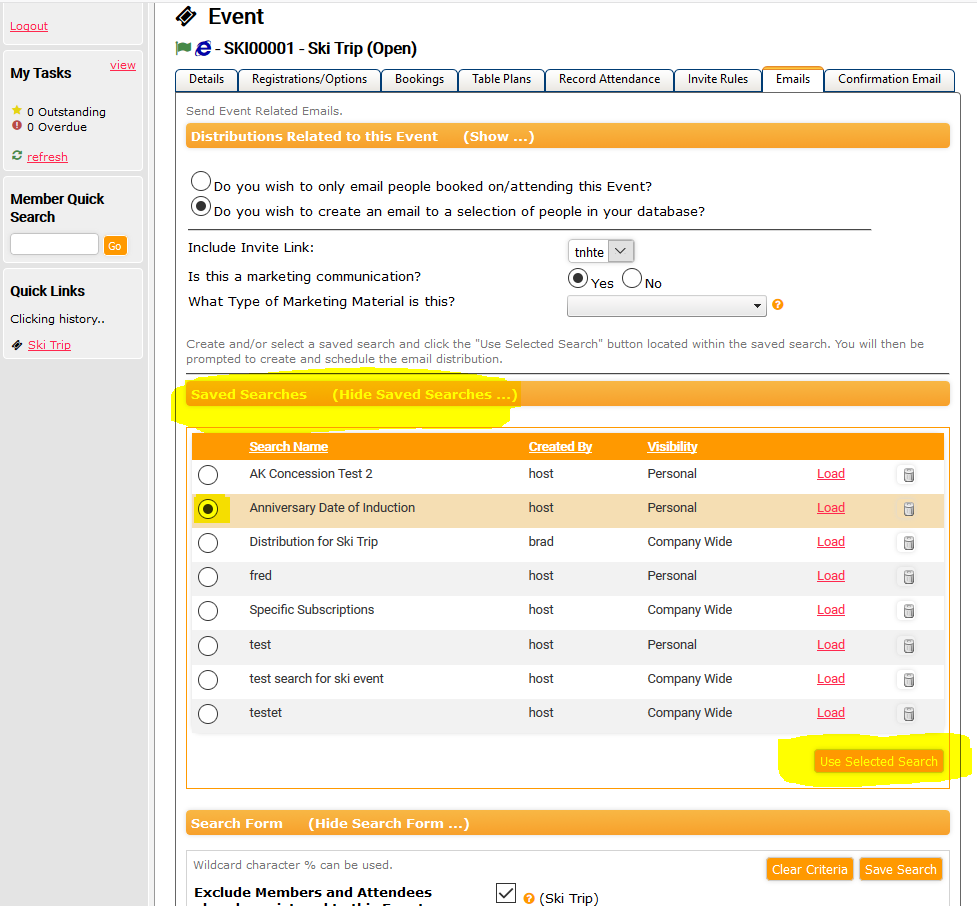Viewport: 977px width, 906px height.
Task: Click the Member Quick Search input field
Action: 54,244
